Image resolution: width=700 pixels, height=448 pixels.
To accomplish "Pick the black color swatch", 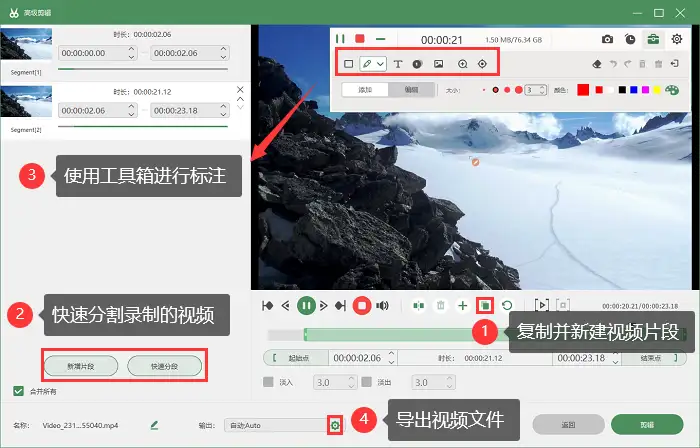I will (x=622, y=90).
